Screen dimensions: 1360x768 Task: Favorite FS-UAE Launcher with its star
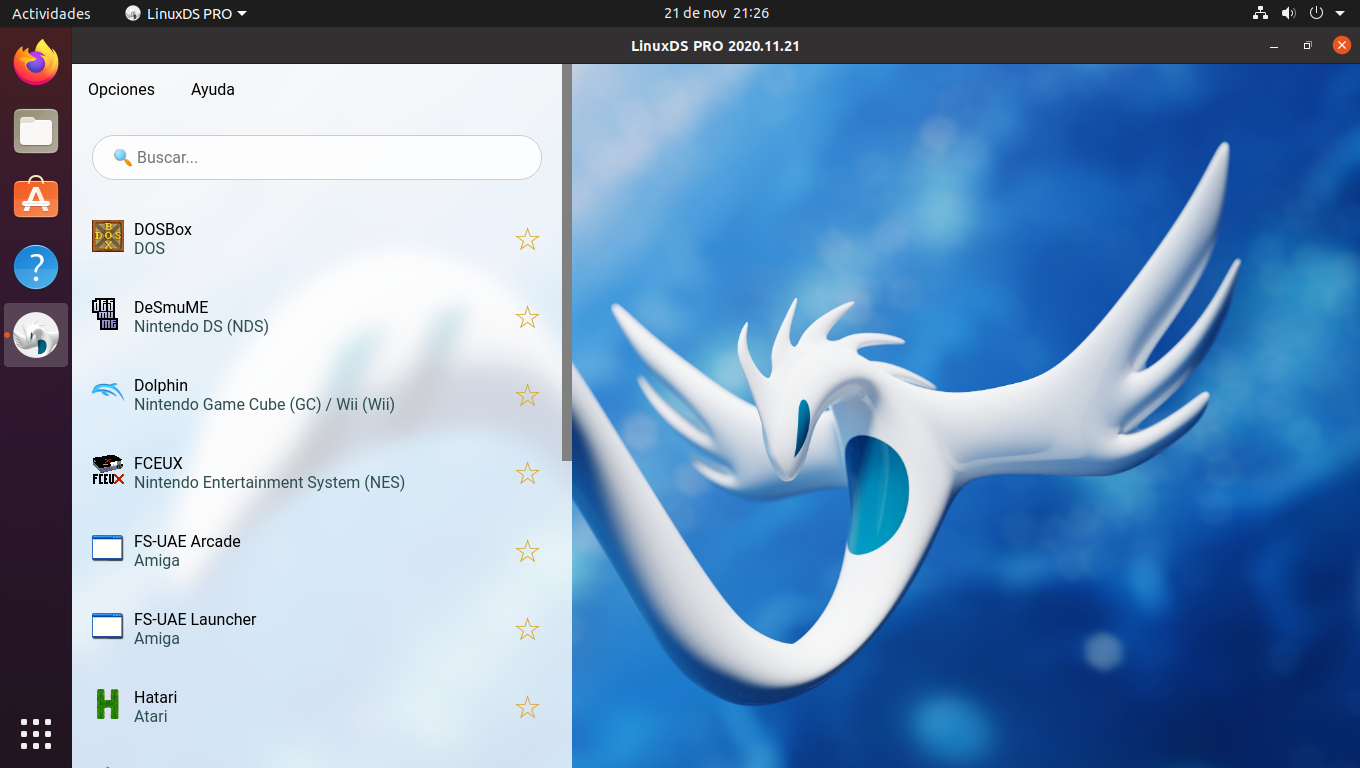(527, 629)
